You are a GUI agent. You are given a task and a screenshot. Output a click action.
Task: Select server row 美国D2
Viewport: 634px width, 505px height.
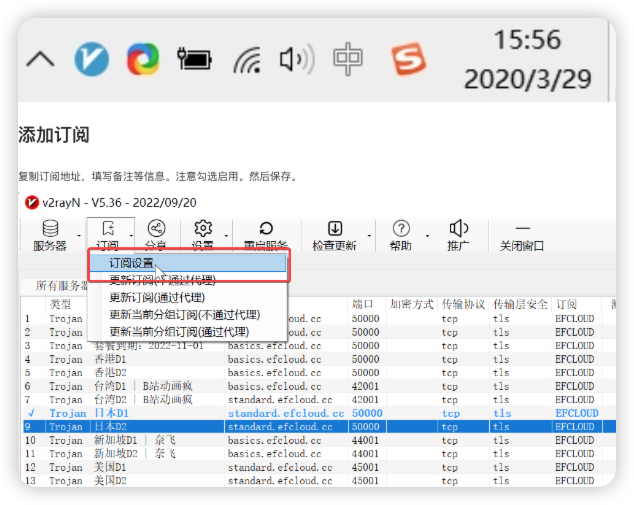pyautogui.click(x=319, y=481)
